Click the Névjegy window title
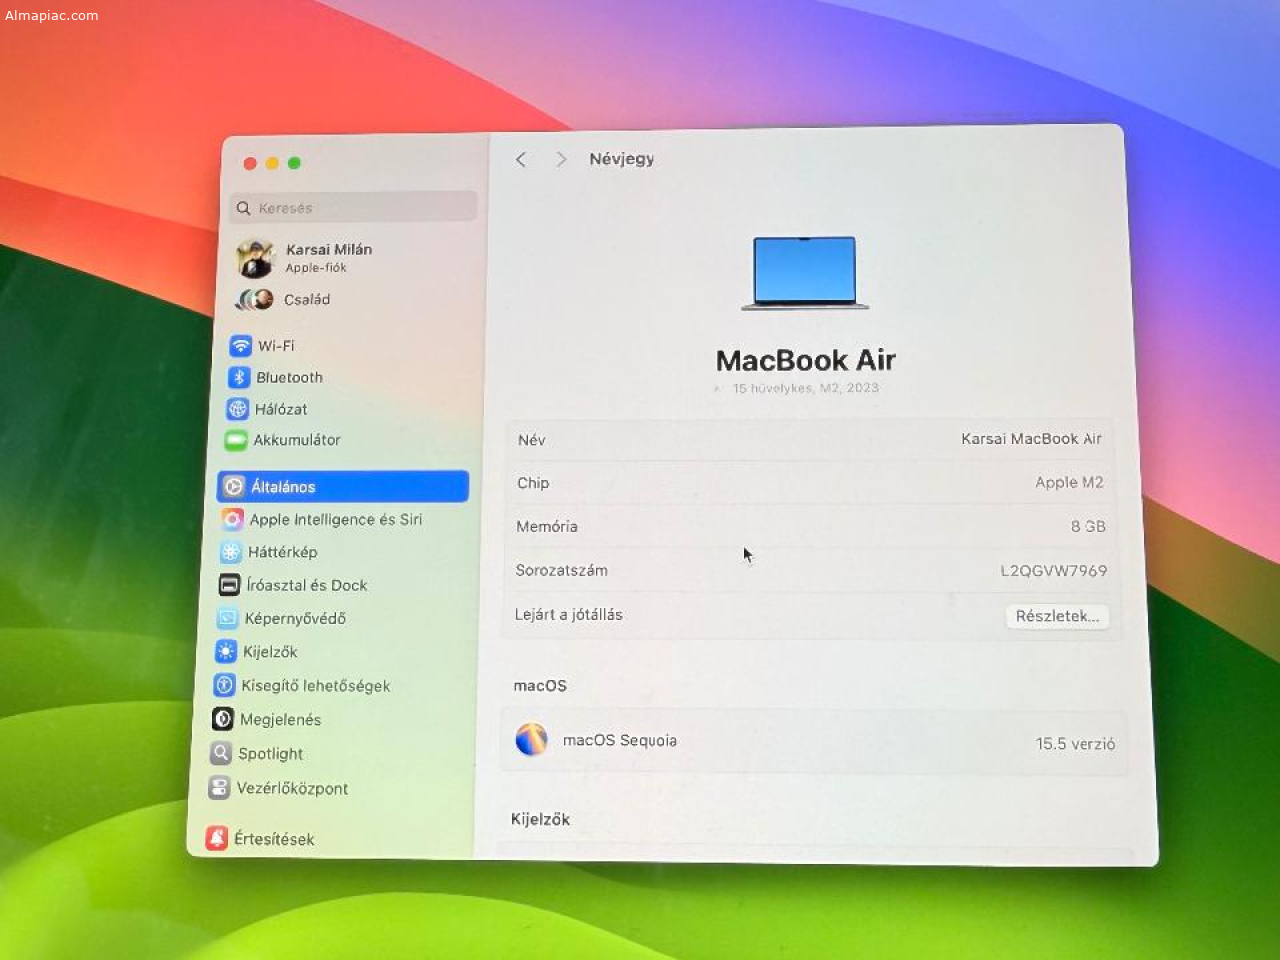This screenshot has height=960, width=1280. 621,159
